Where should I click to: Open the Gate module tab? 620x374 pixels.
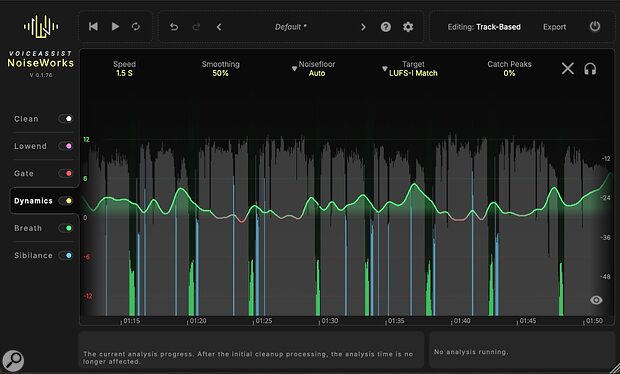point(24,173)
